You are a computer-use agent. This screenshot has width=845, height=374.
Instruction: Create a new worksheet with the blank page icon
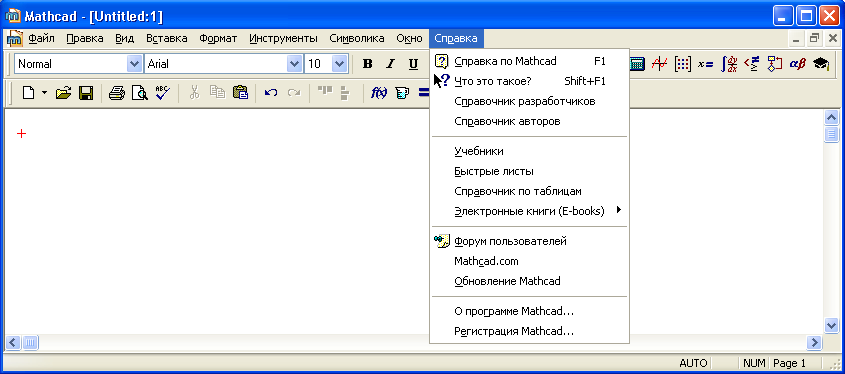click(28, 93)
